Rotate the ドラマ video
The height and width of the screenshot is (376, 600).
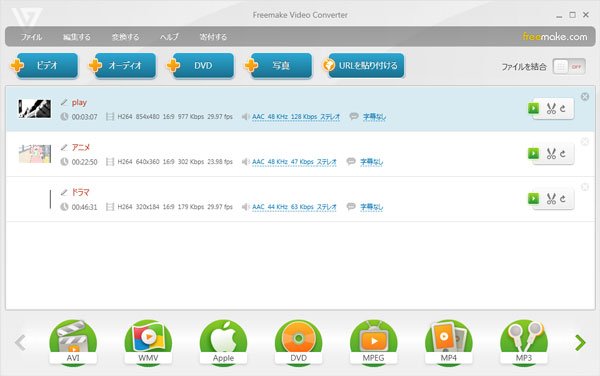(x=562, y=199)
